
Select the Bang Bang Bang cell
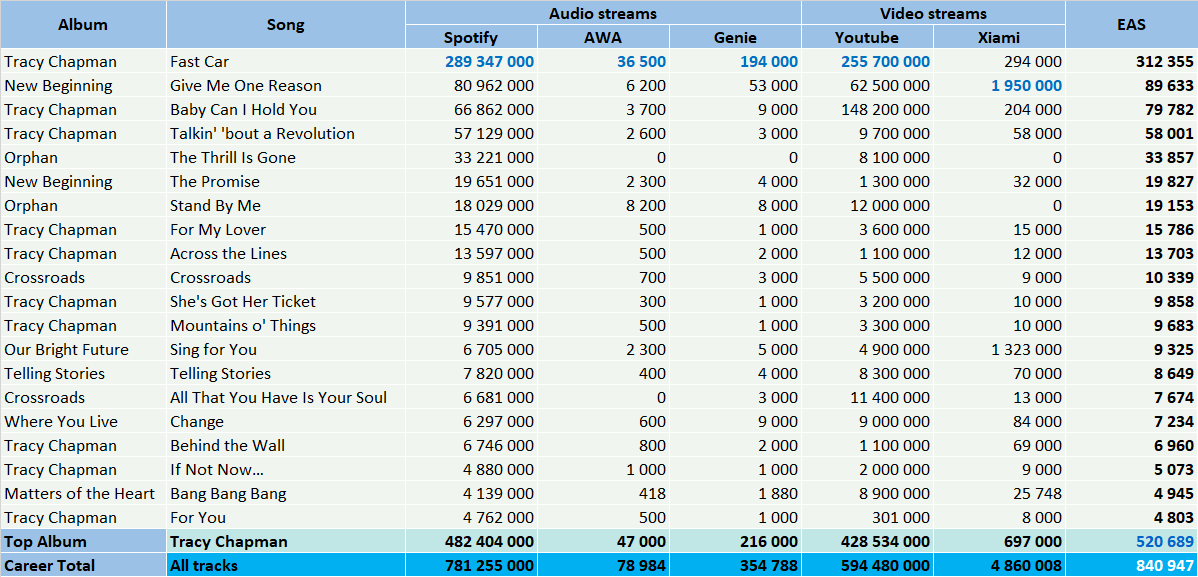(286, 494)
